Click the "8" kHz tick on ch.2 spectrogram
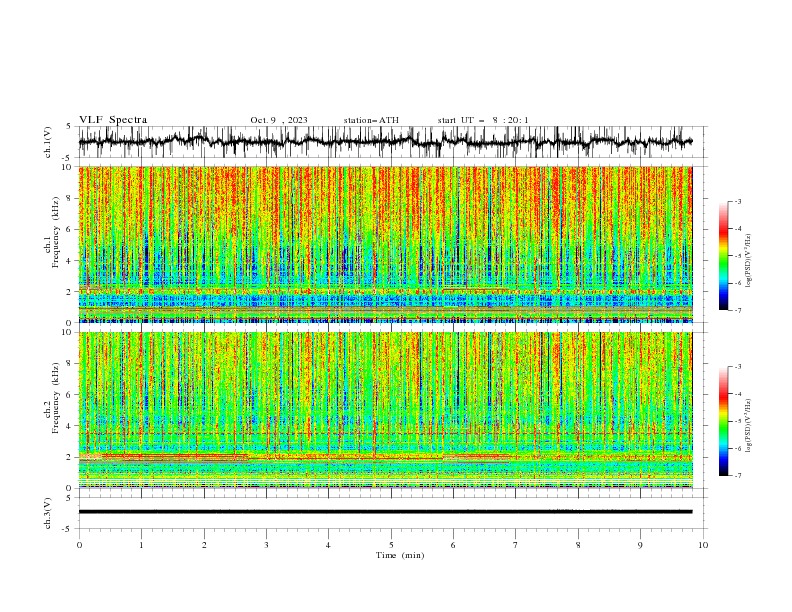Screen dimensions: 792x612 [71, 364]
